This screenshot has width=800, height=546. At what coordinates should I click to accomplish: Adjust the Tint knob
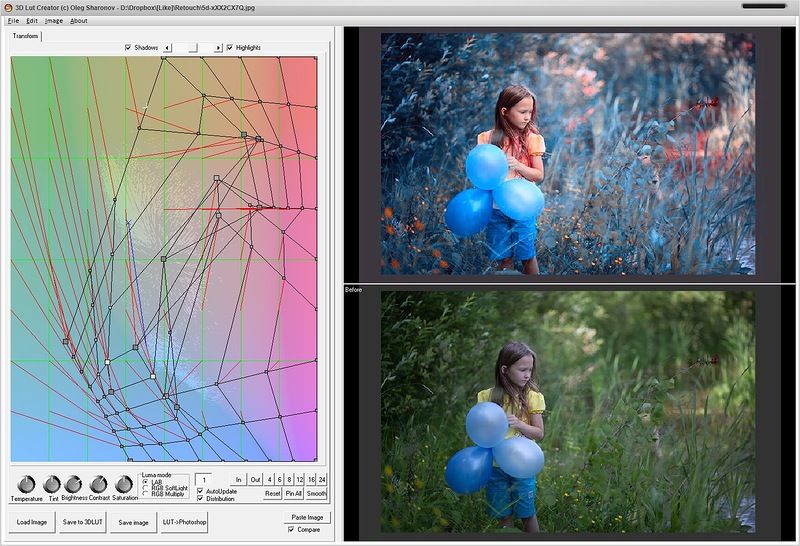click(x=52, y=484)
